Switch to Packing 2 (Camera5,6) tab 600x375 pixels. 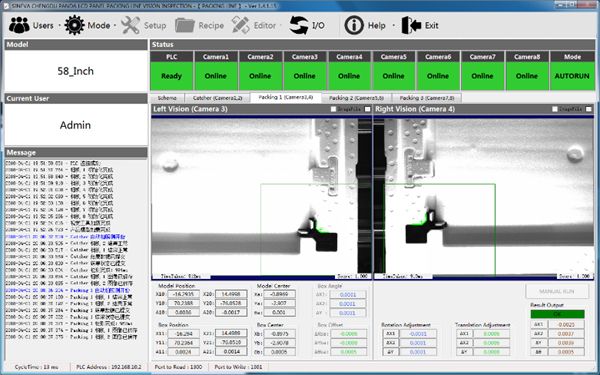[x=356, y=98]
